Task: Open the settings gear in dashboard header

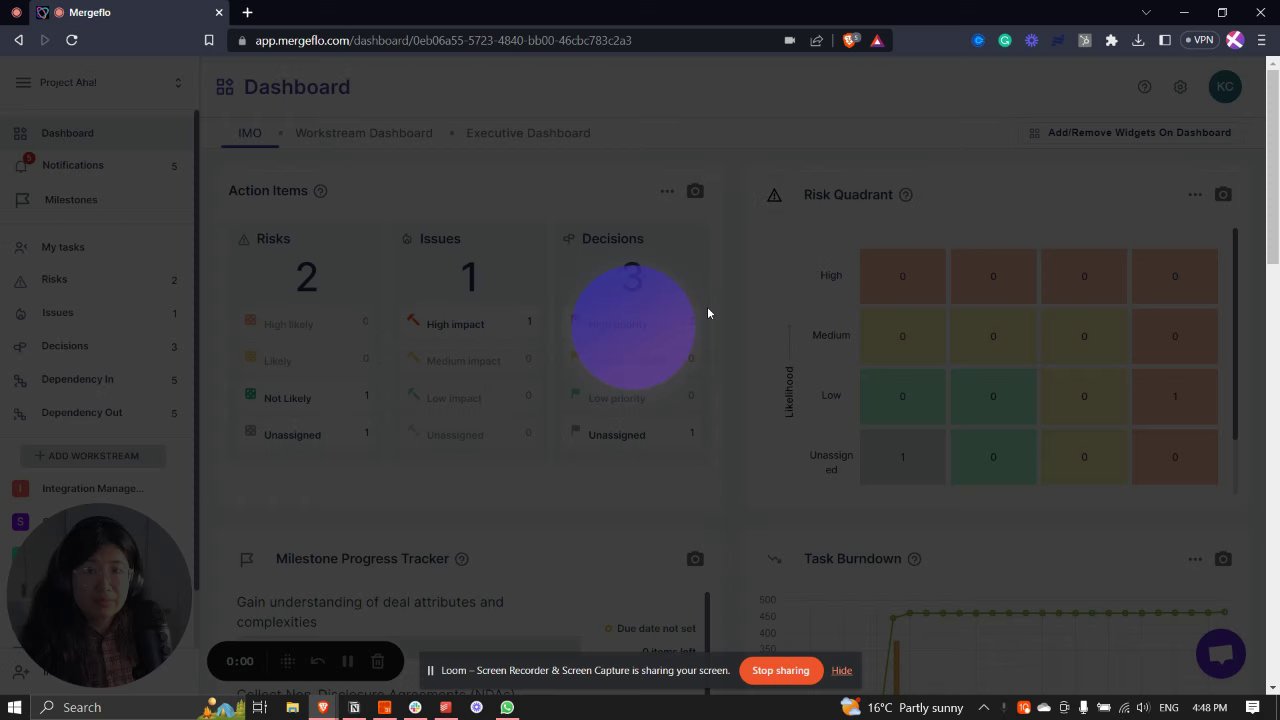Action: pos(1180,87)
